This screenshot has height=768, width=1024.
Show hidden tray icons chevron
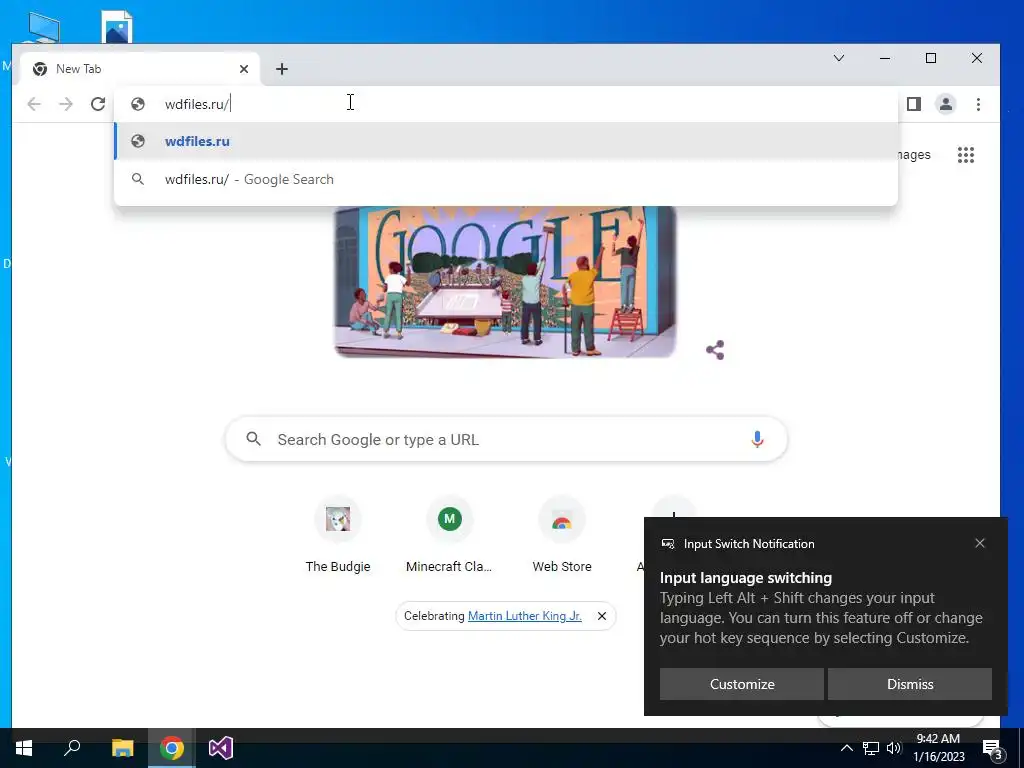click(x=846, y=748)
